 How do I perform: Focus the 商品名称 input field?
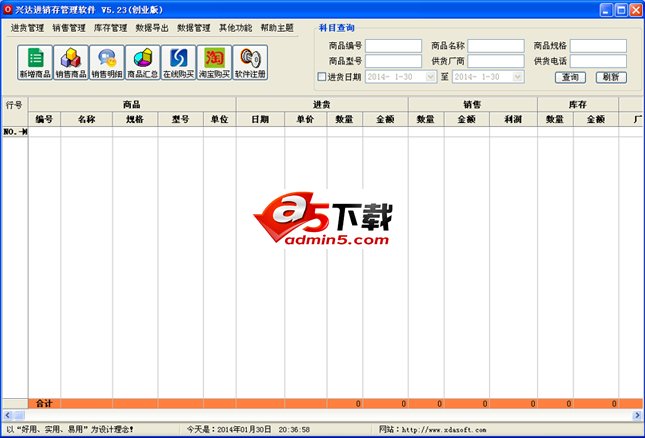coord(496,46)
